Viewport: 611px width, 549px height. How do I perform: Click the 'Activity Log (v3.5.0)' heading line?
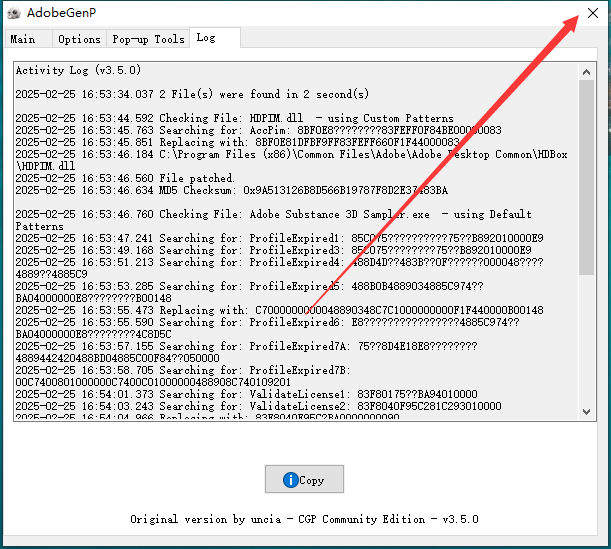pyautogui.click(x=78, y=70)
